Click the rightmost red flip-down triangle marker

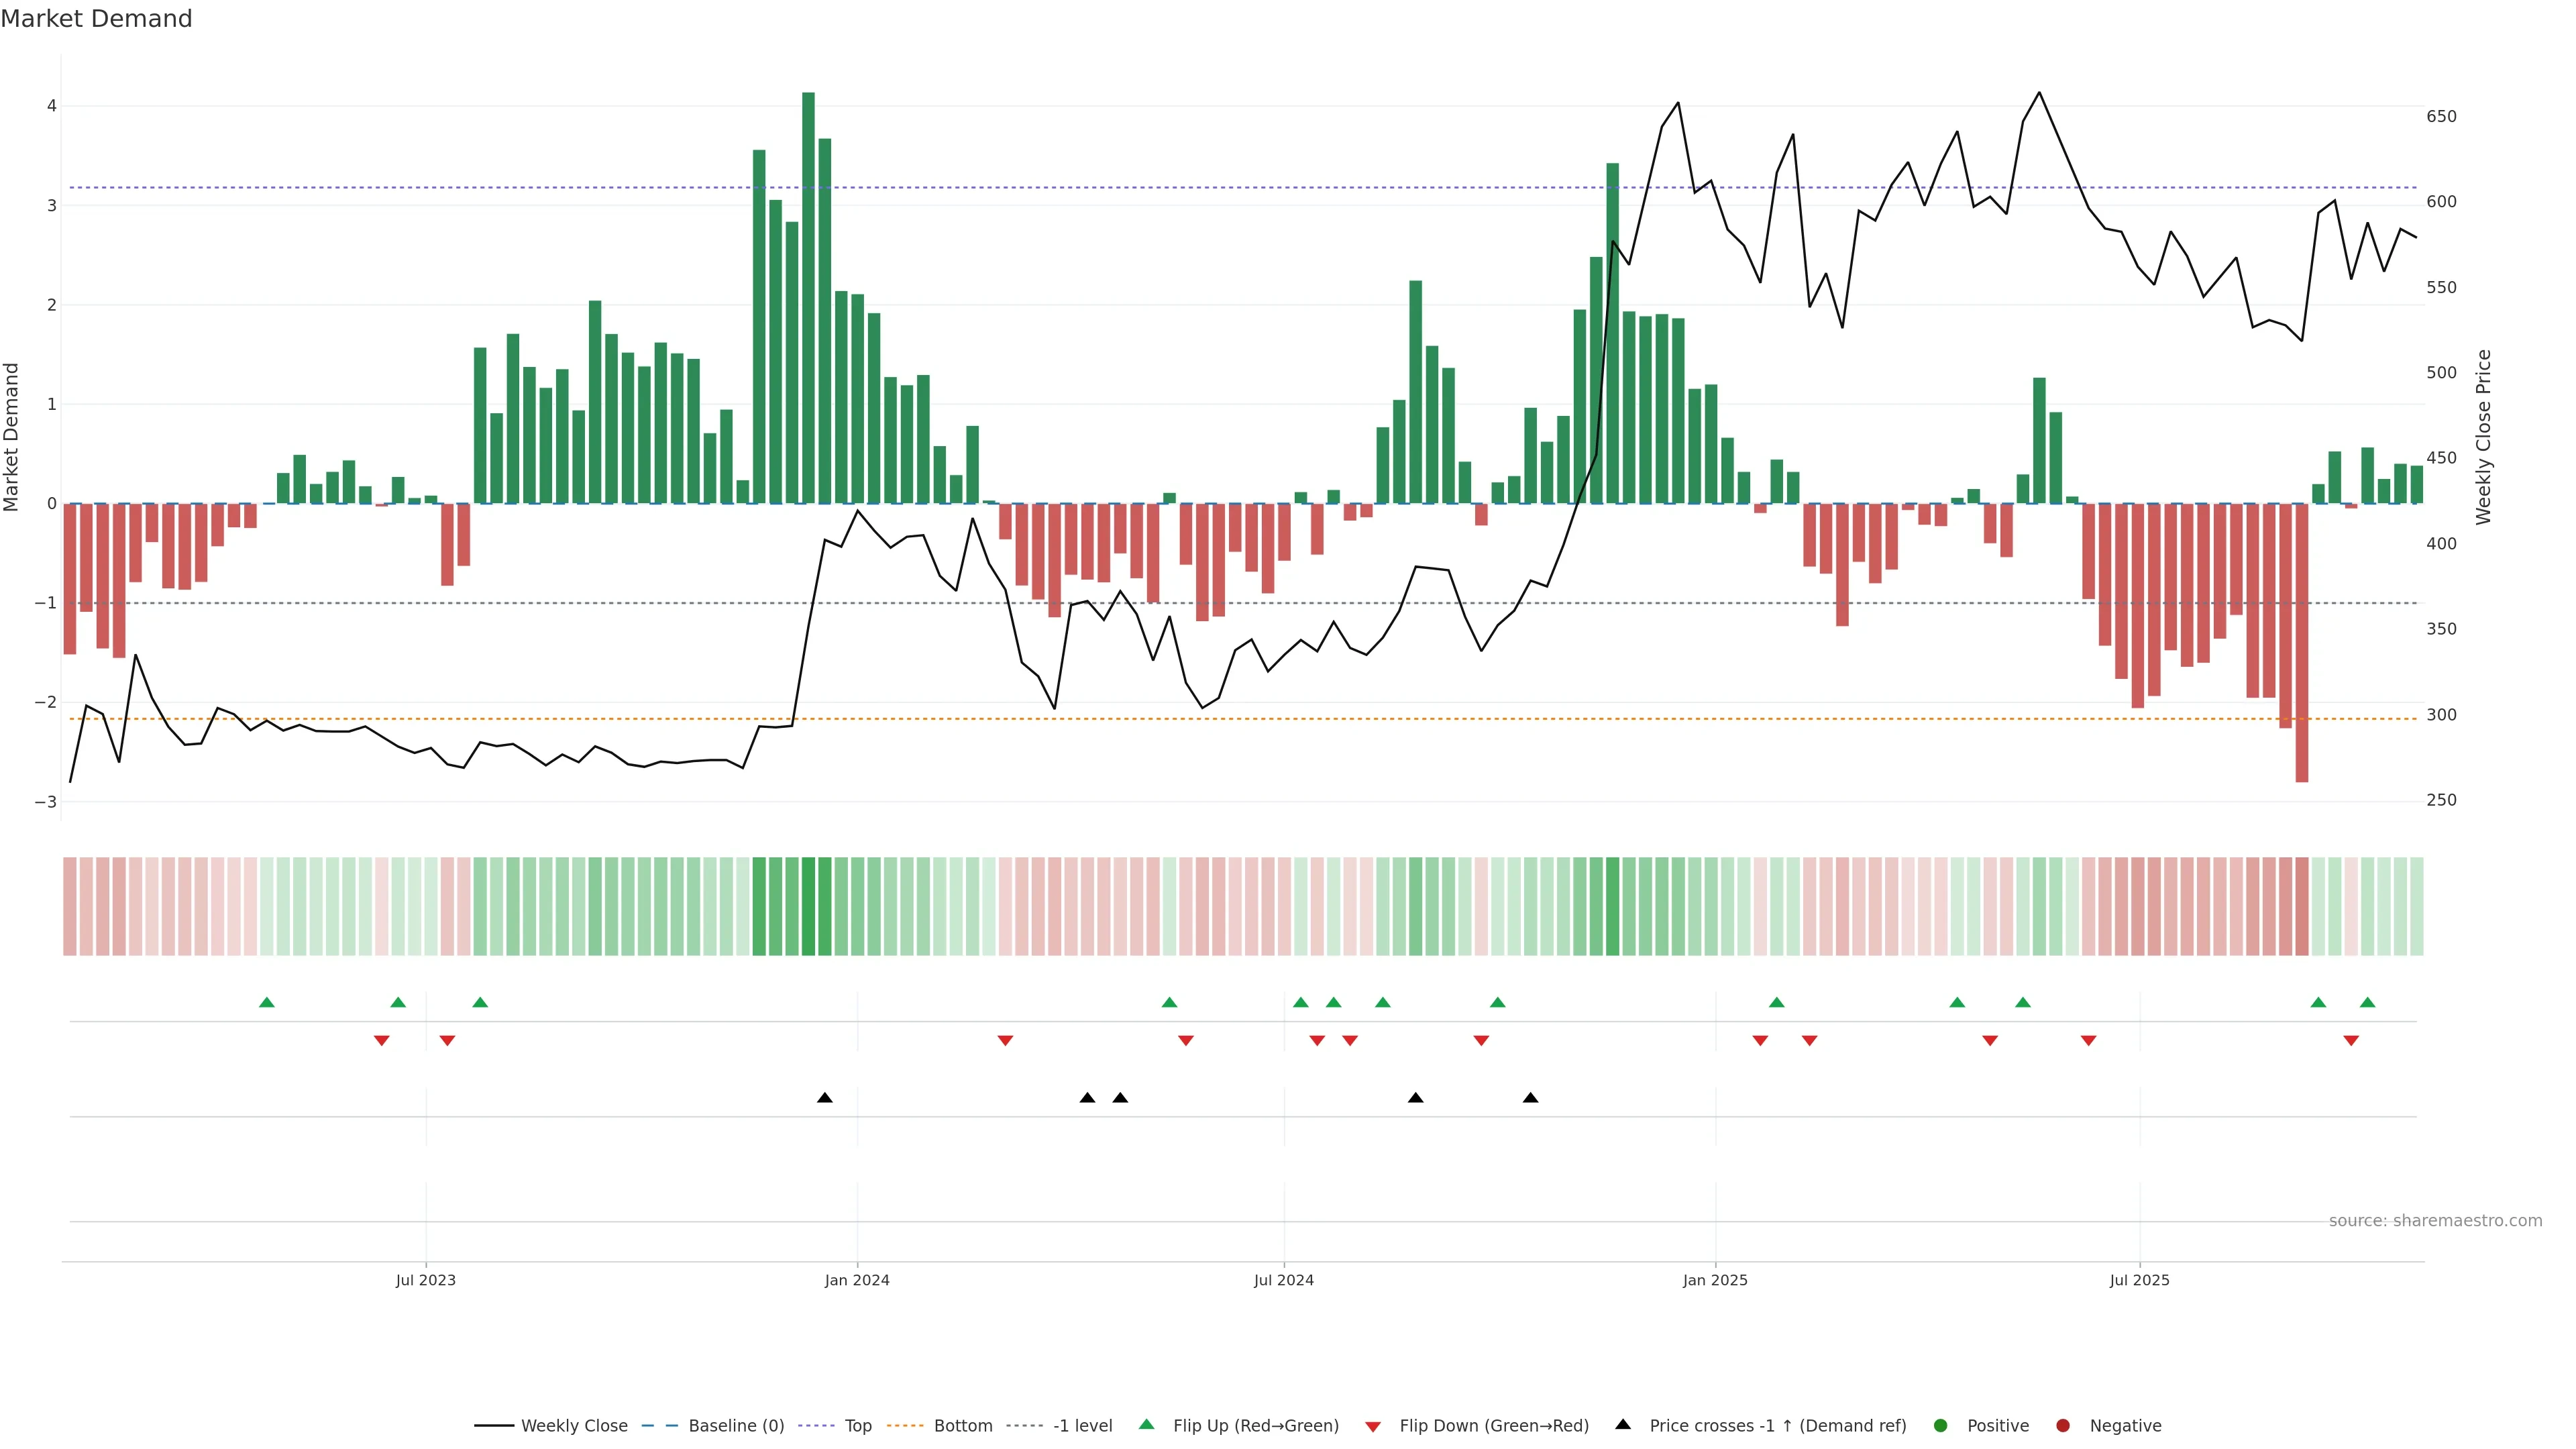[2351, 1041]
